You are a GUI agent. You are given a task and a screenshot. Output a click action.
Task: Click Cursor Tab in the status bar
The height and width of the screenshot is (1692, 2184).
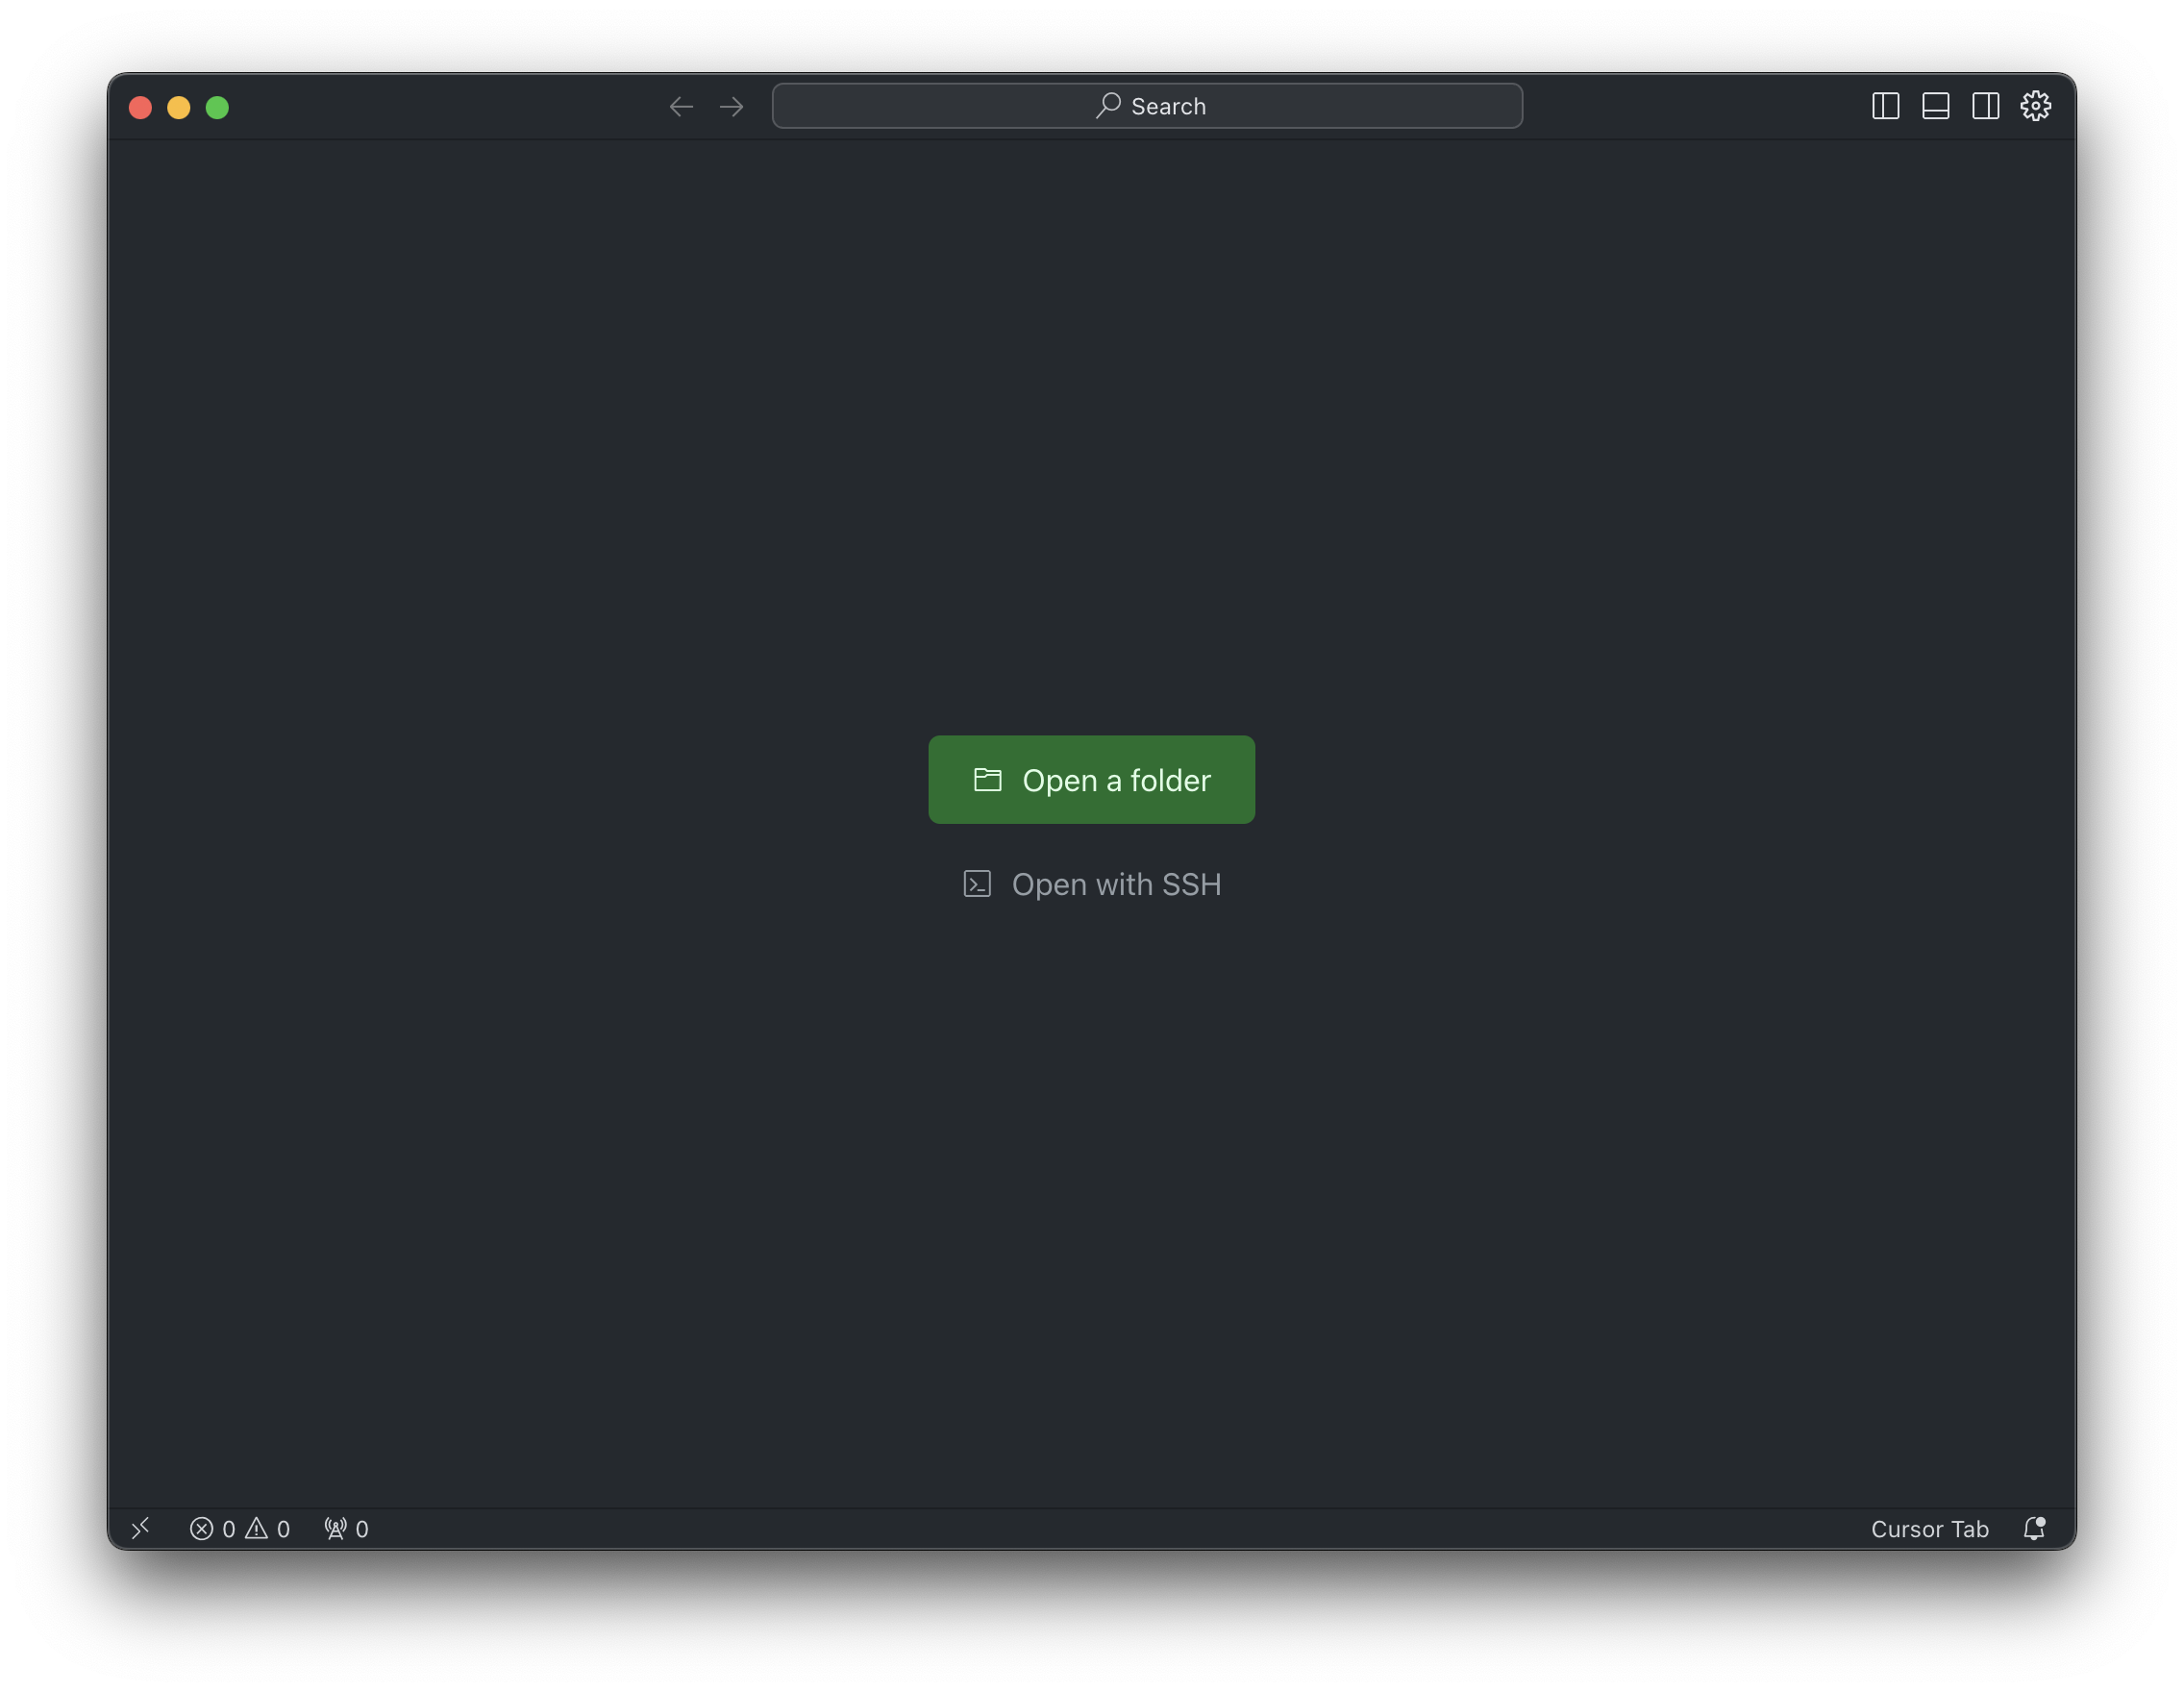click(1929, 1529)
